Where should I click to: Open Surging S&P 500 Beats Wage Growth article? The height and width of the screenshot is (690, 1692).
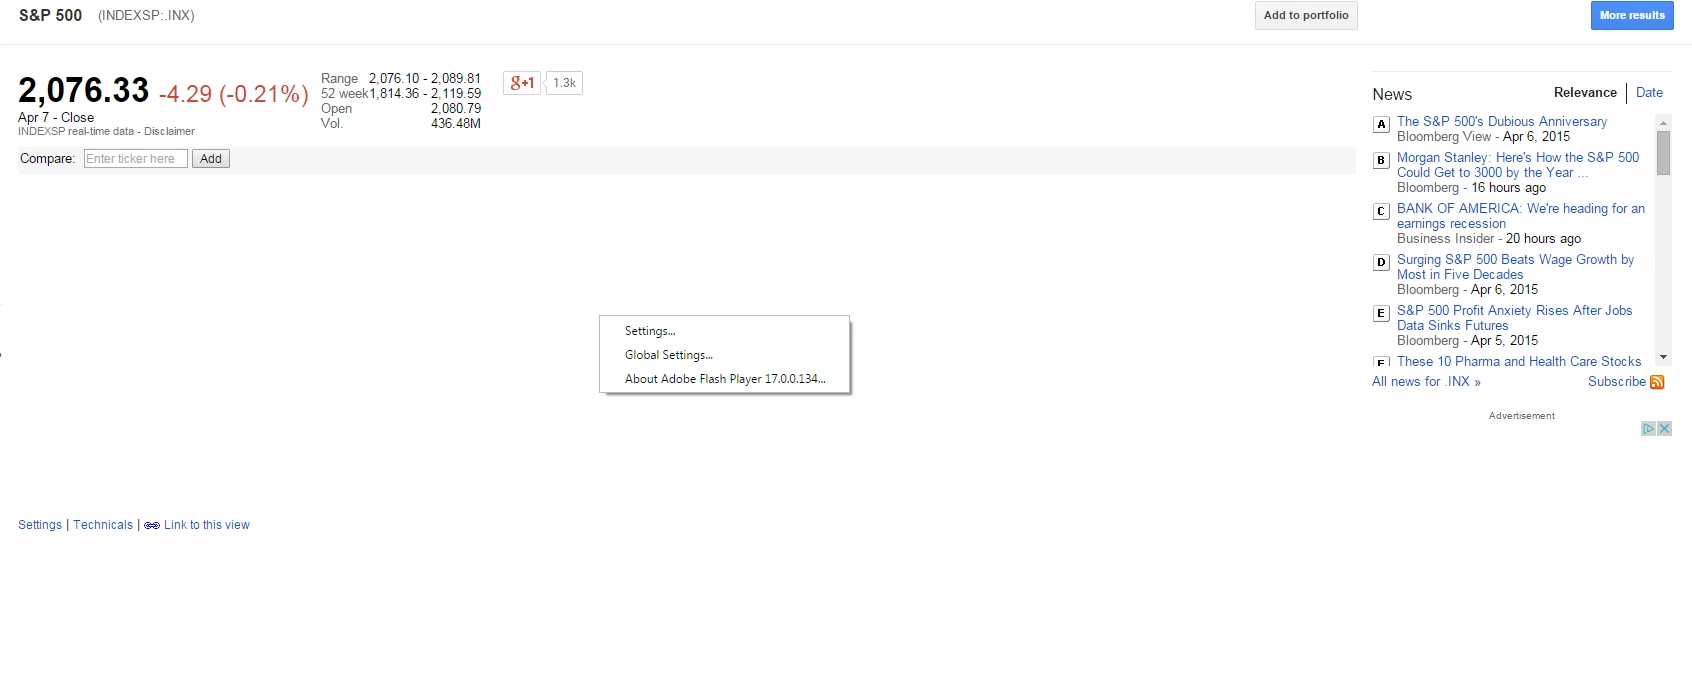(x=1515, y=267)
